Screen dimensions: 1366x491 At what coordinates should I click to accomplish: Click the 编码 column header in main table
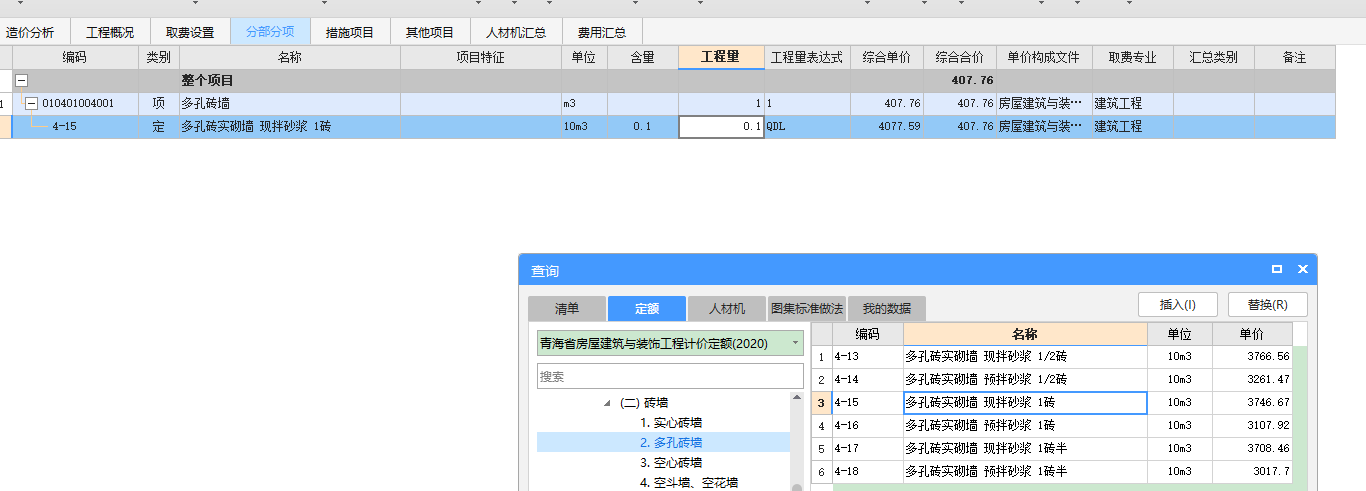tap(75, 57)
